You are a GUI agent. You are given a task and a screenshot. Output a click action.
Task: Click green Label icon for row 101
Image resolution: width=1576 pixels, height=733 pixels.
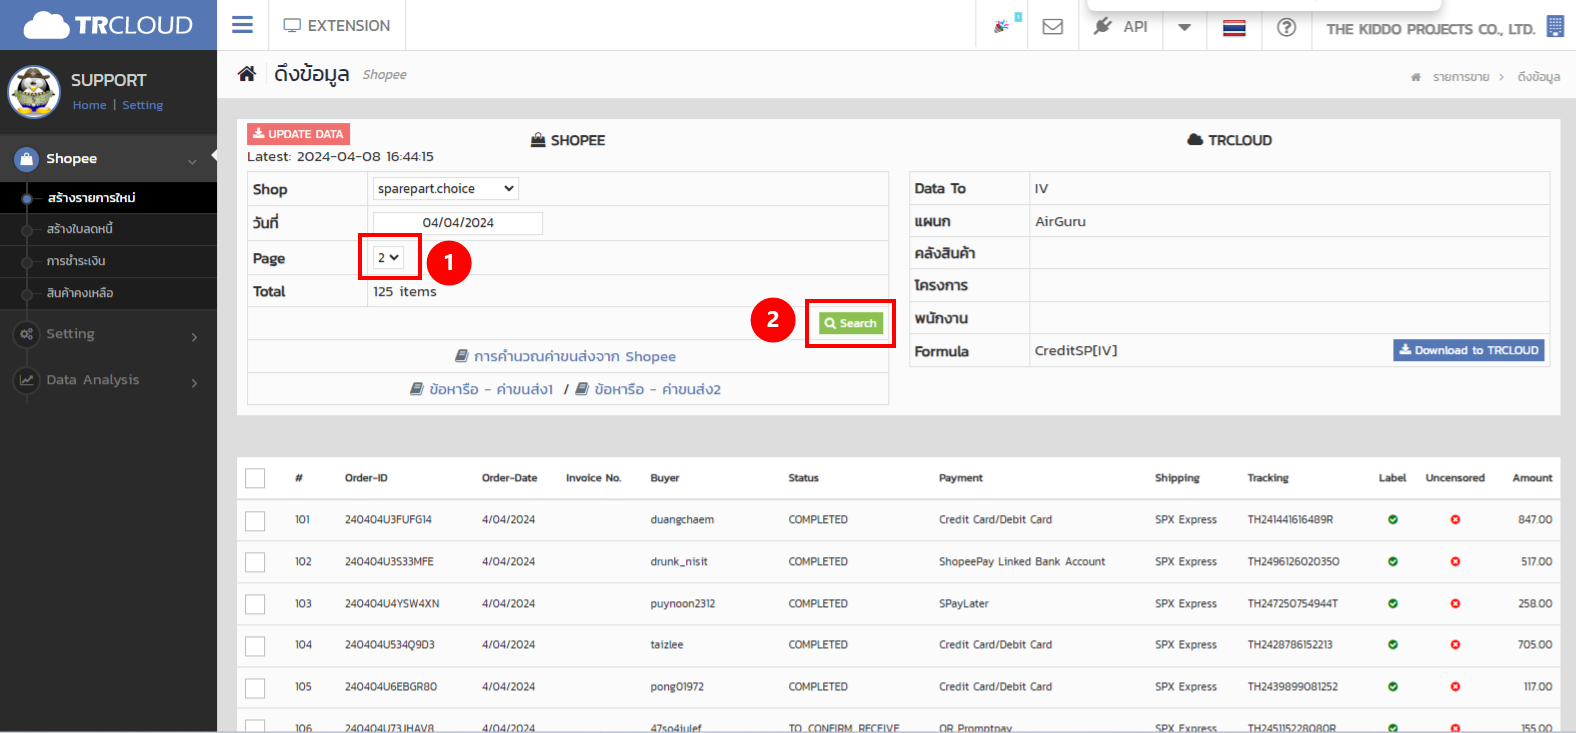pos(1392,520)
